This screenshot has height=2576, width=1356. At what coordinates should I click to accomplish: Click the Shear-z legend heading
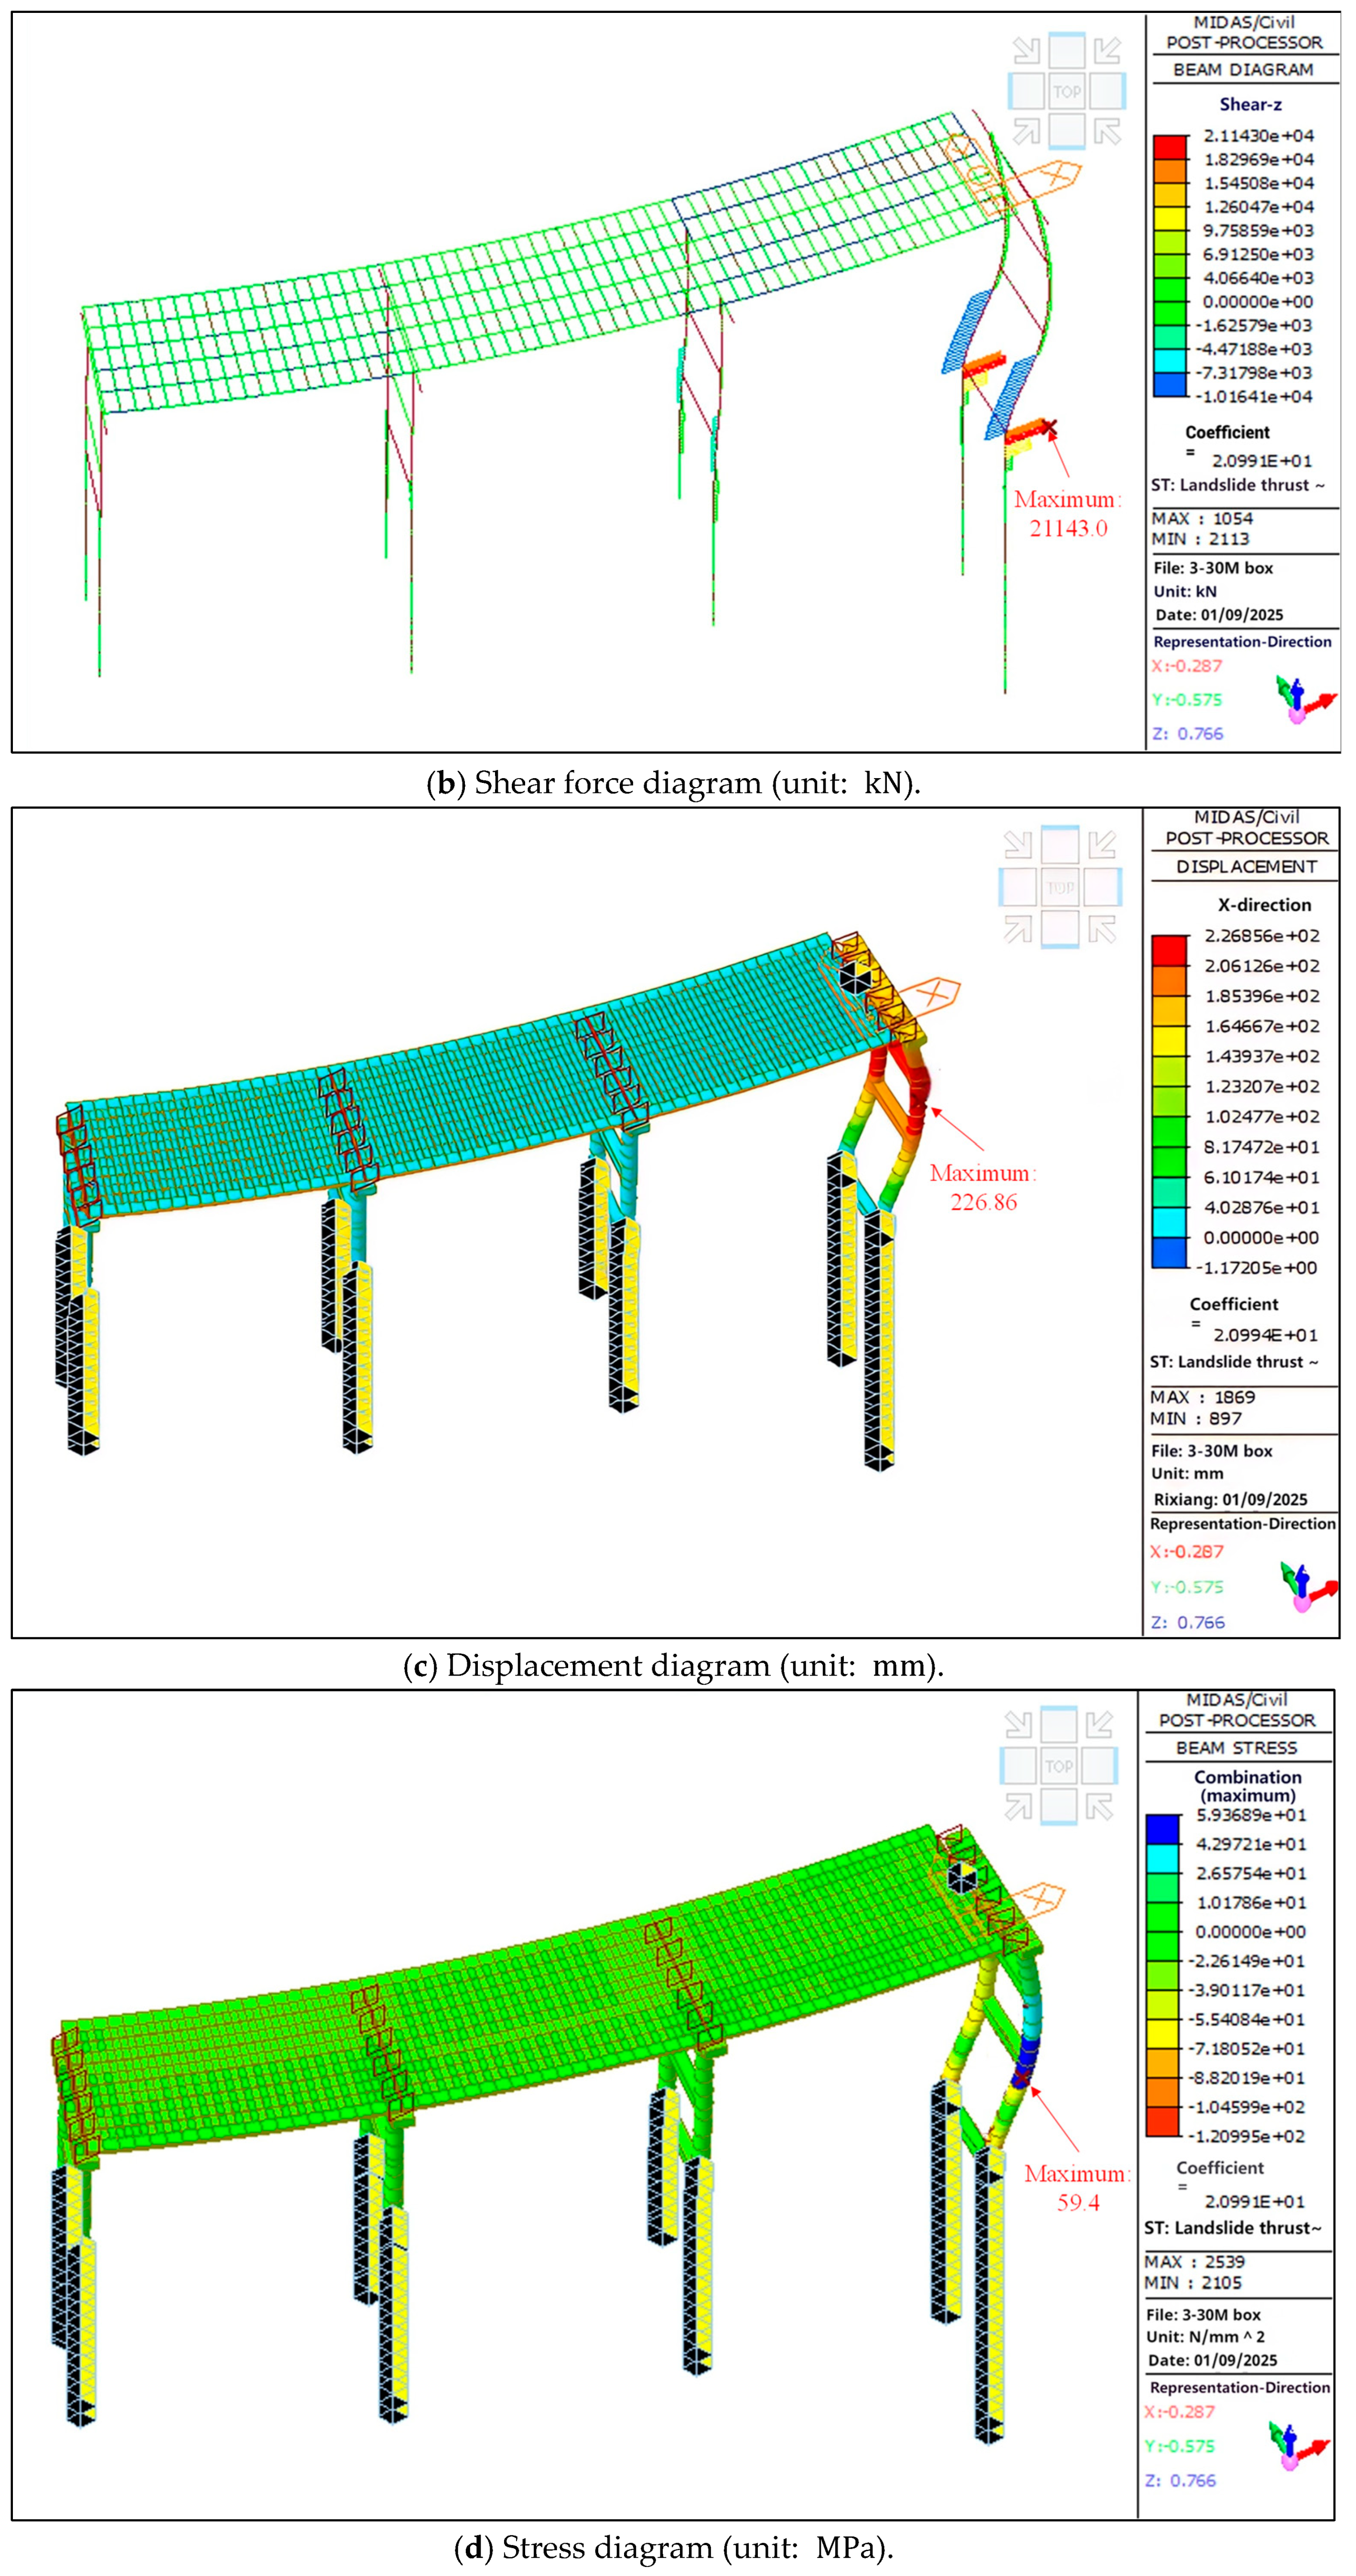pyautogui.click(x=1250, y=104)
